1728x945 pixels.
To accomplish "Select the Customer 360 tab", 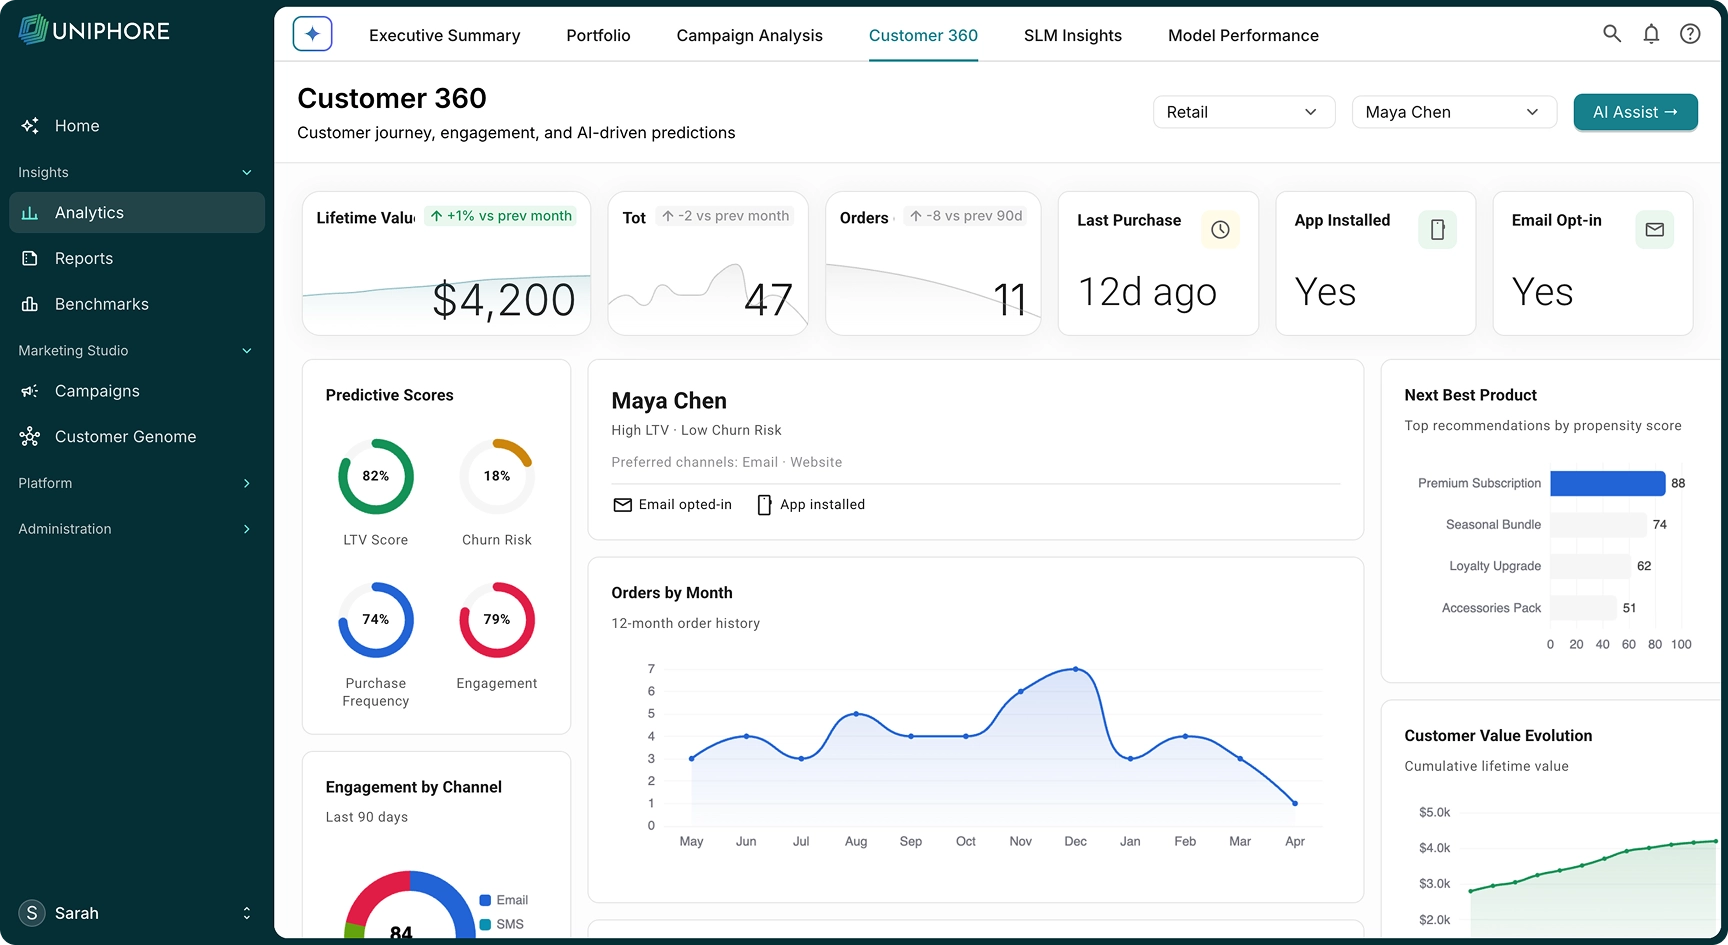I will (x=923, y=36).
